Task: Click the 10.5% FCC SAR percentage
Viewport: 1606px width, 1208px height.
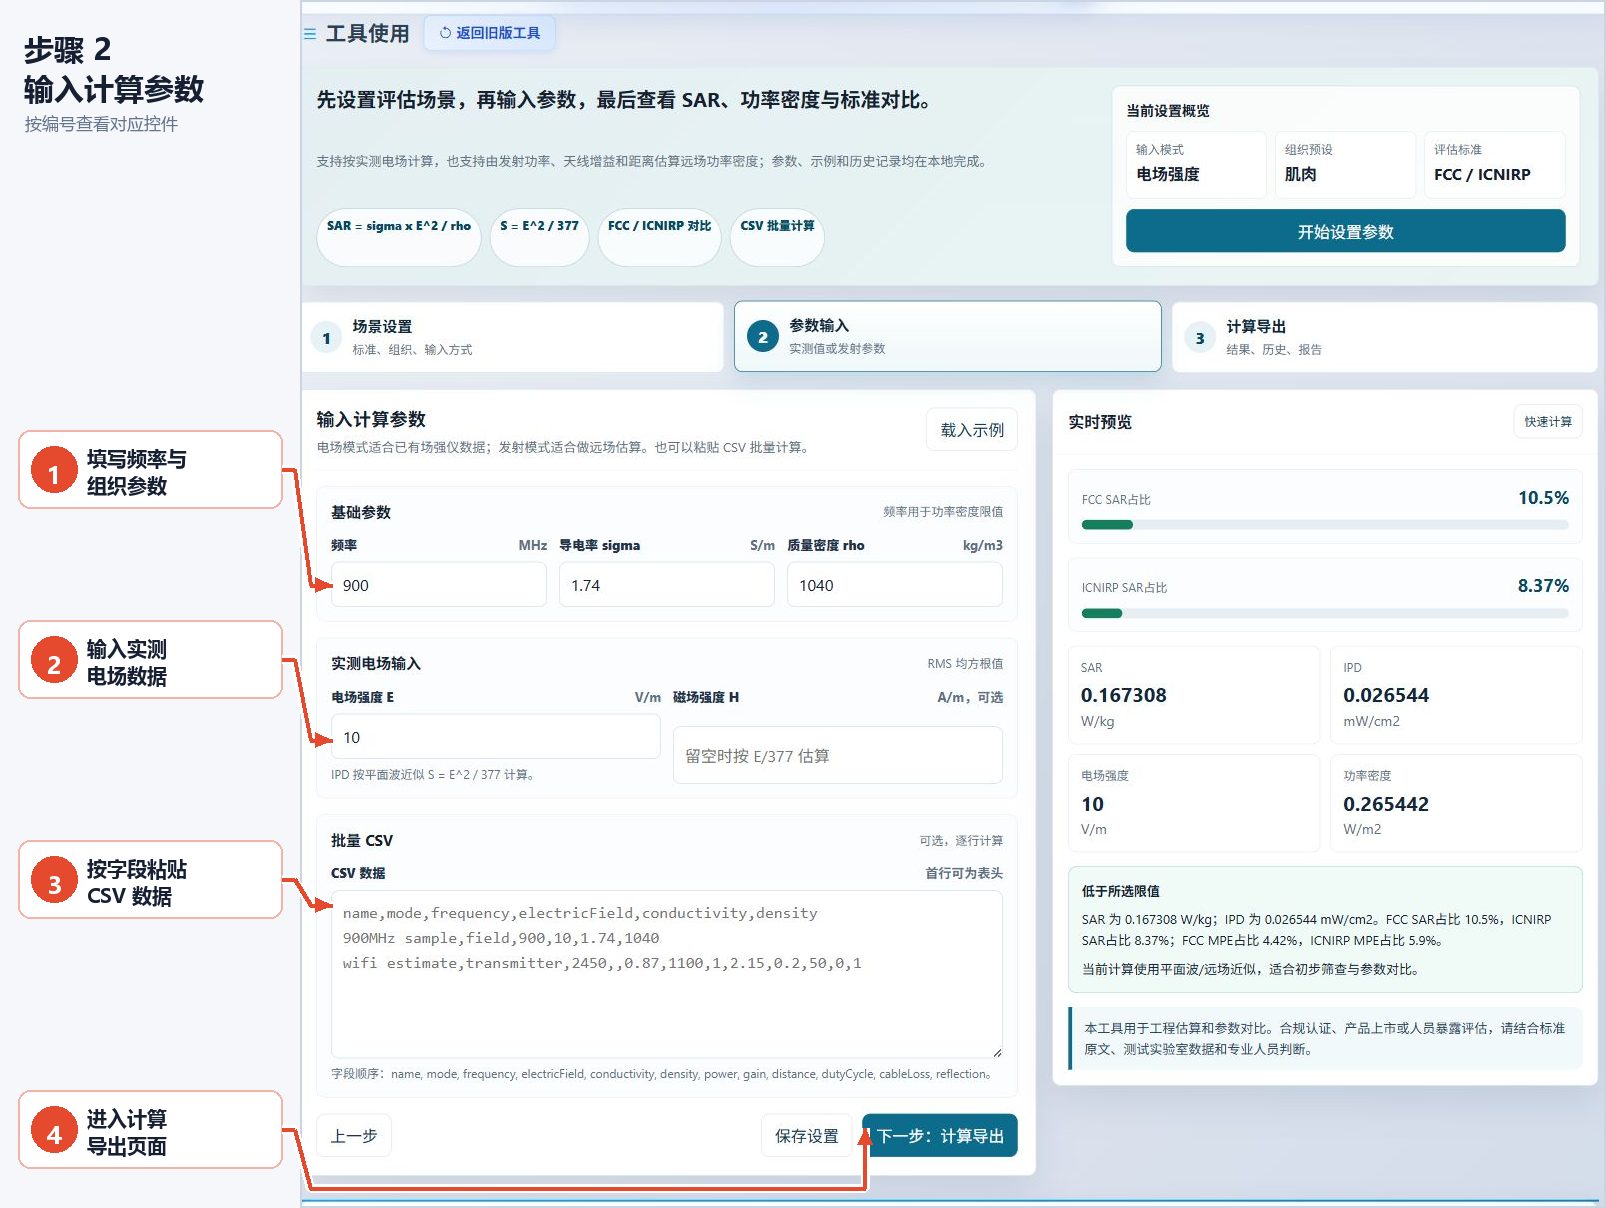Action: [1543, 498]
